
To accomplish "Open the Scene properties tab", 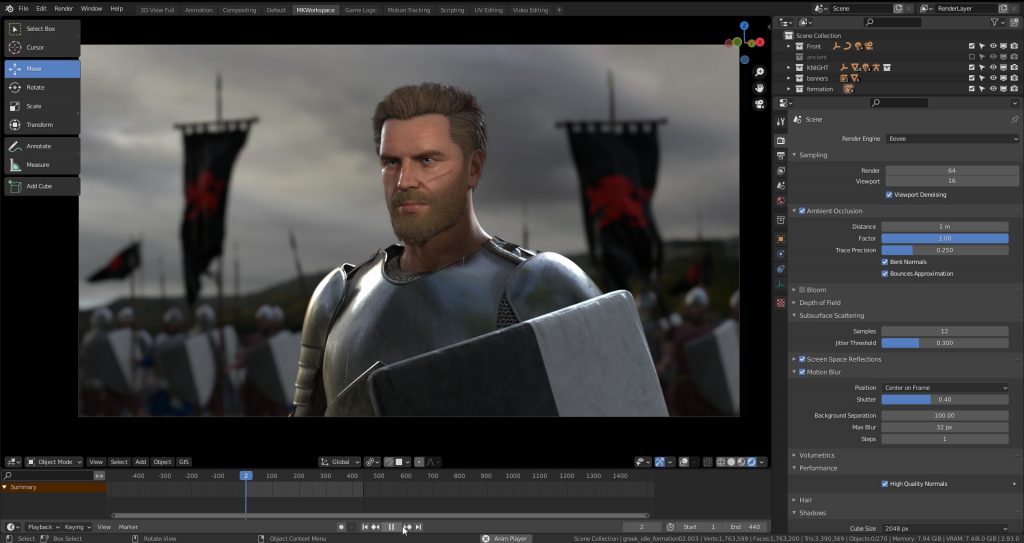I will [x=780, y=186].
